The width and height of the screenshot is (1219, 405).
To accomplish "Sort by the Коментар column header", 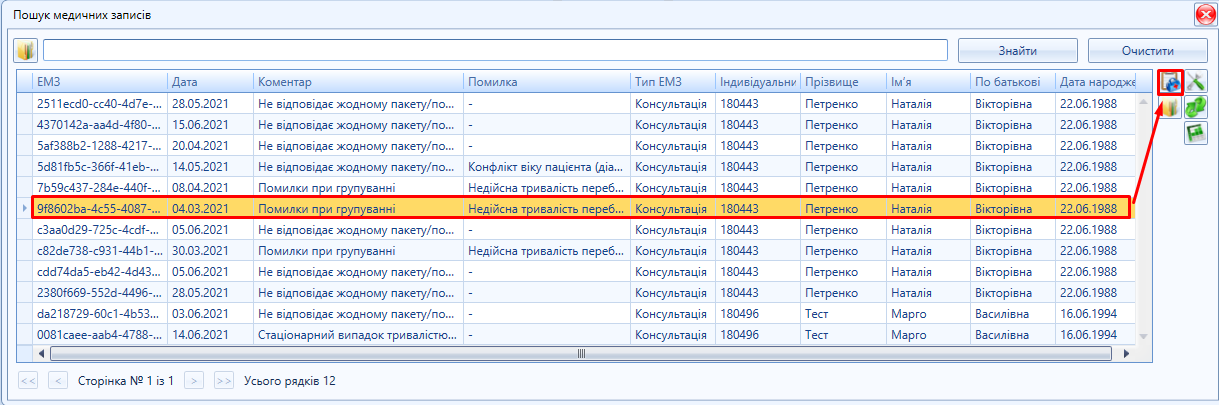I will [x=358, y=82].
